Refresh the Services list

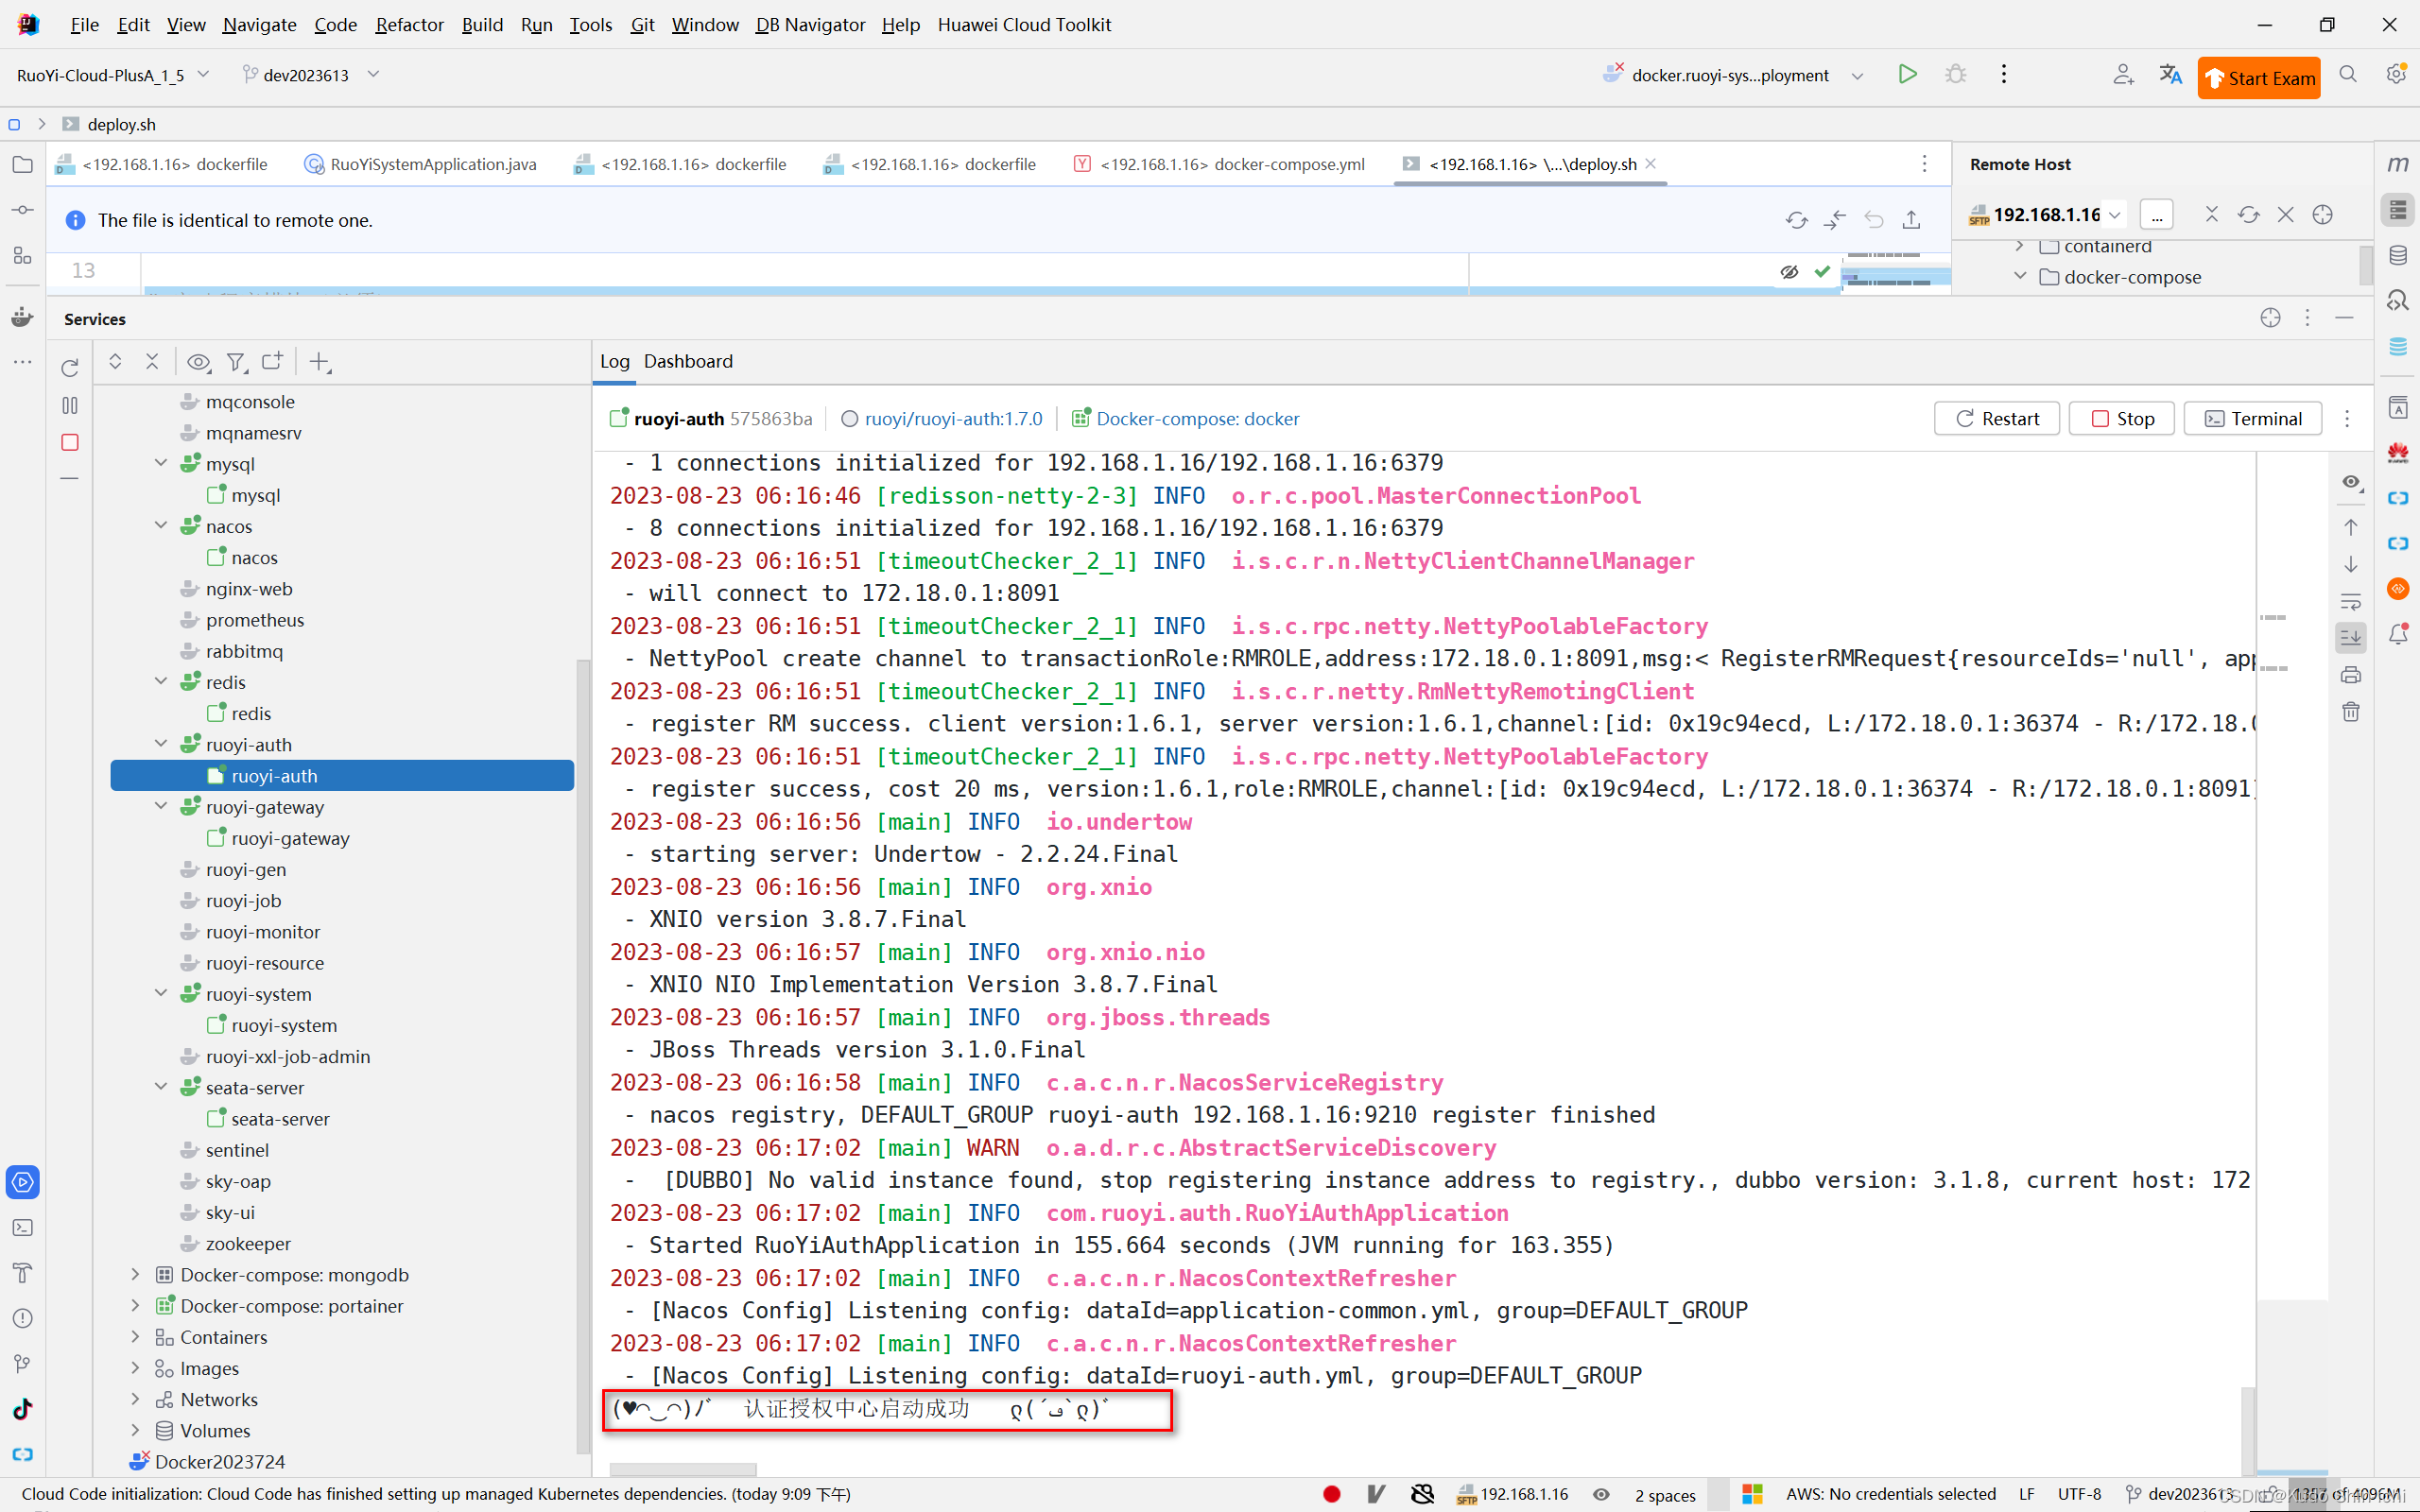coord(69,368)
